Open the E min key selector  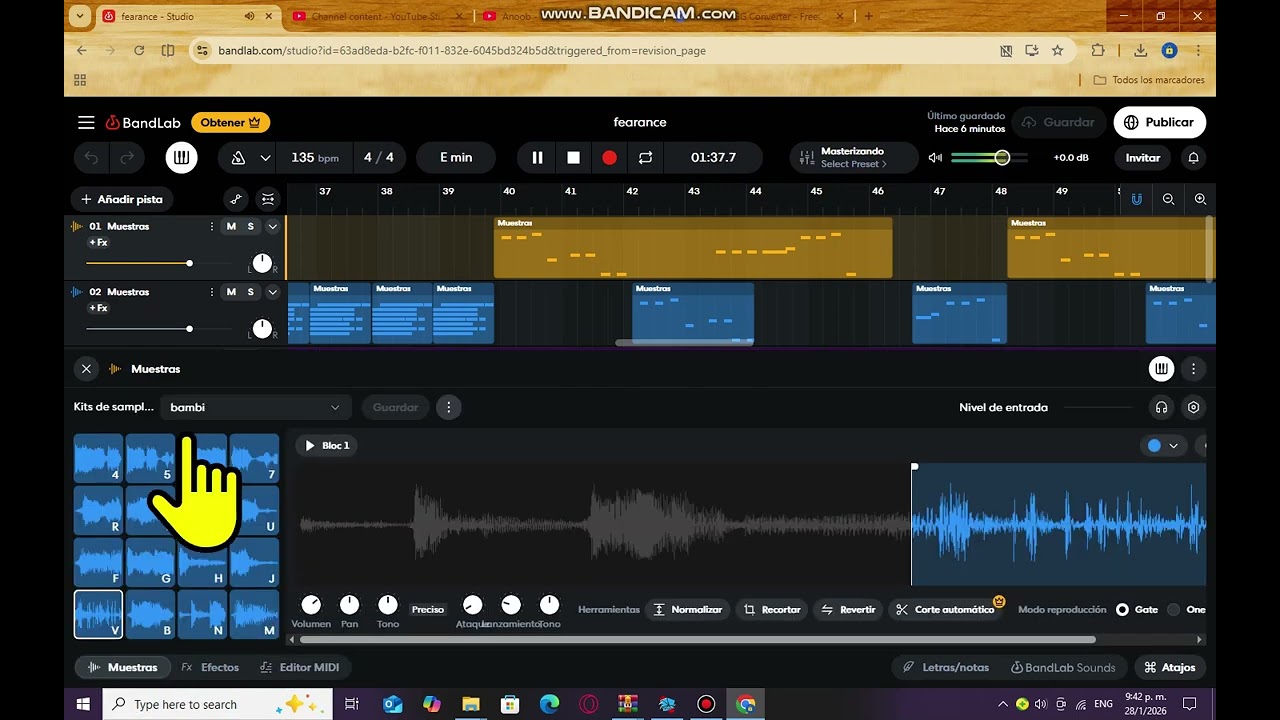point(456,157)
